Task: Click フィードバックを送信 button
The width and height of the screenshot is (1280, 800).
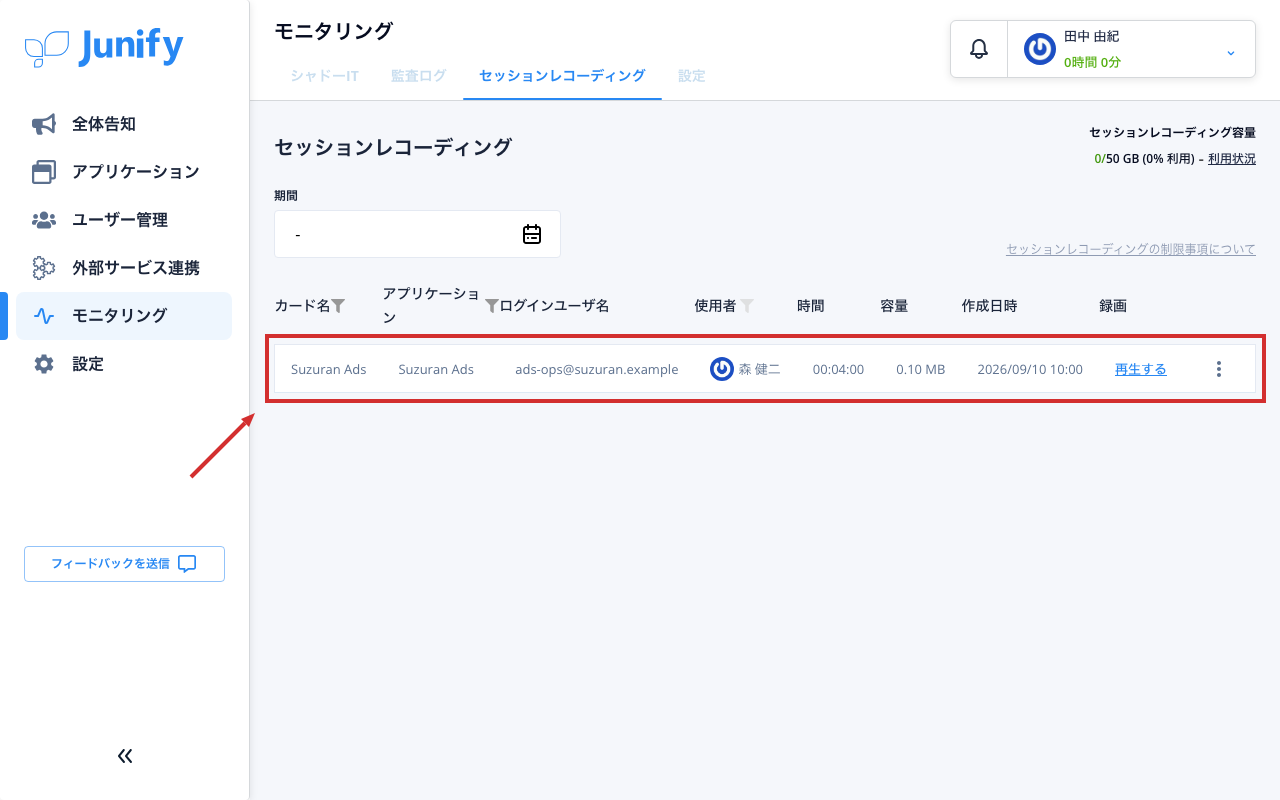Action: [124, 564]
